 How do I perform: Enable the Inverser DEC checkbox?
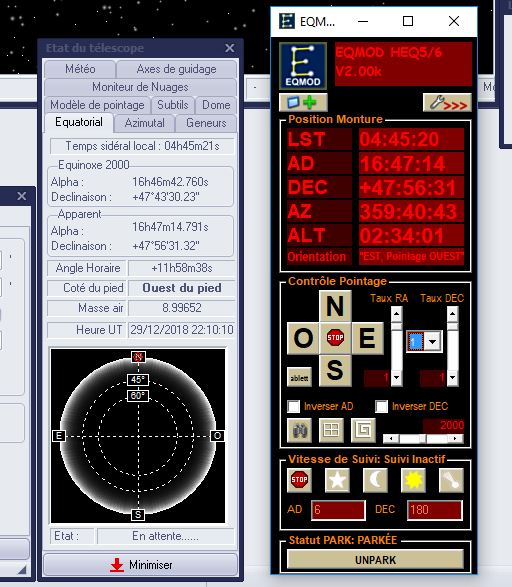click(x=381, y=407)
